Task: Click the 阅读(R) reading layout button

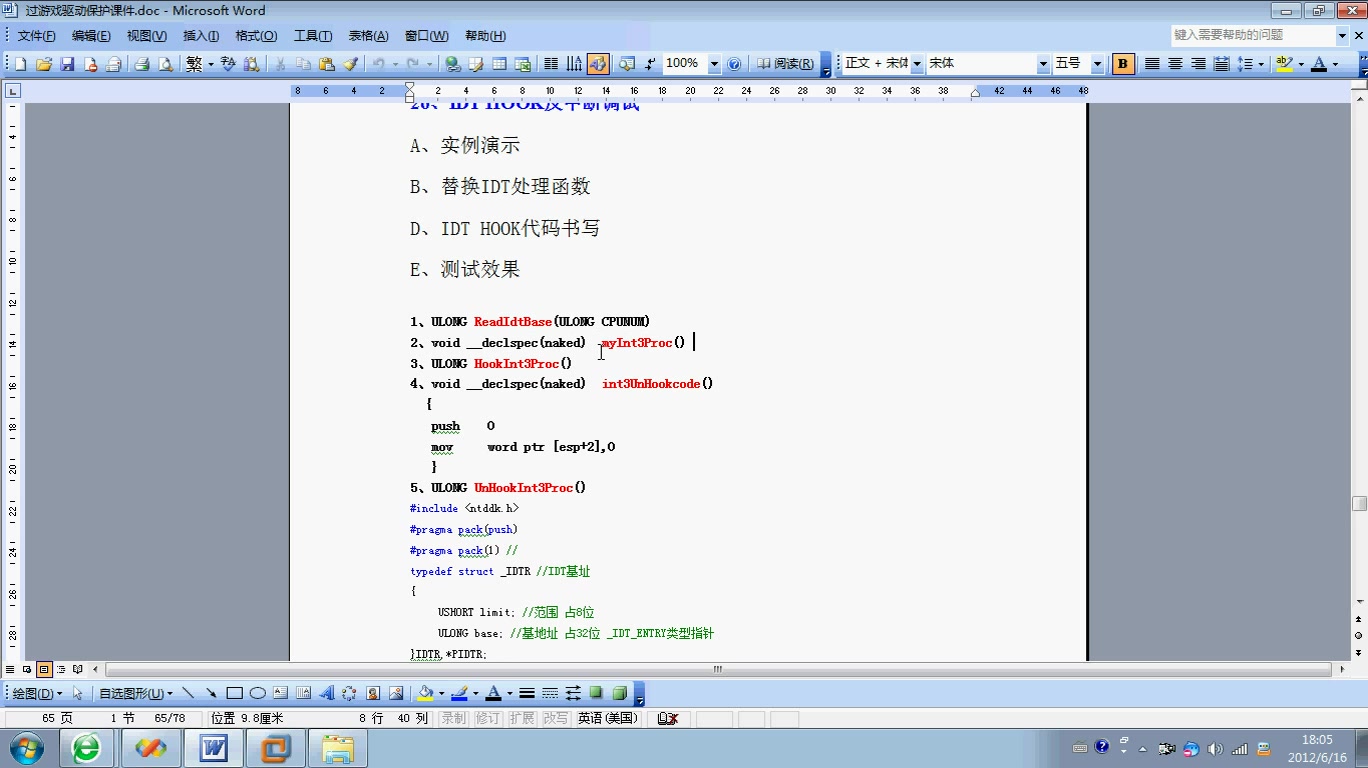Action: [x=785, y=64]
